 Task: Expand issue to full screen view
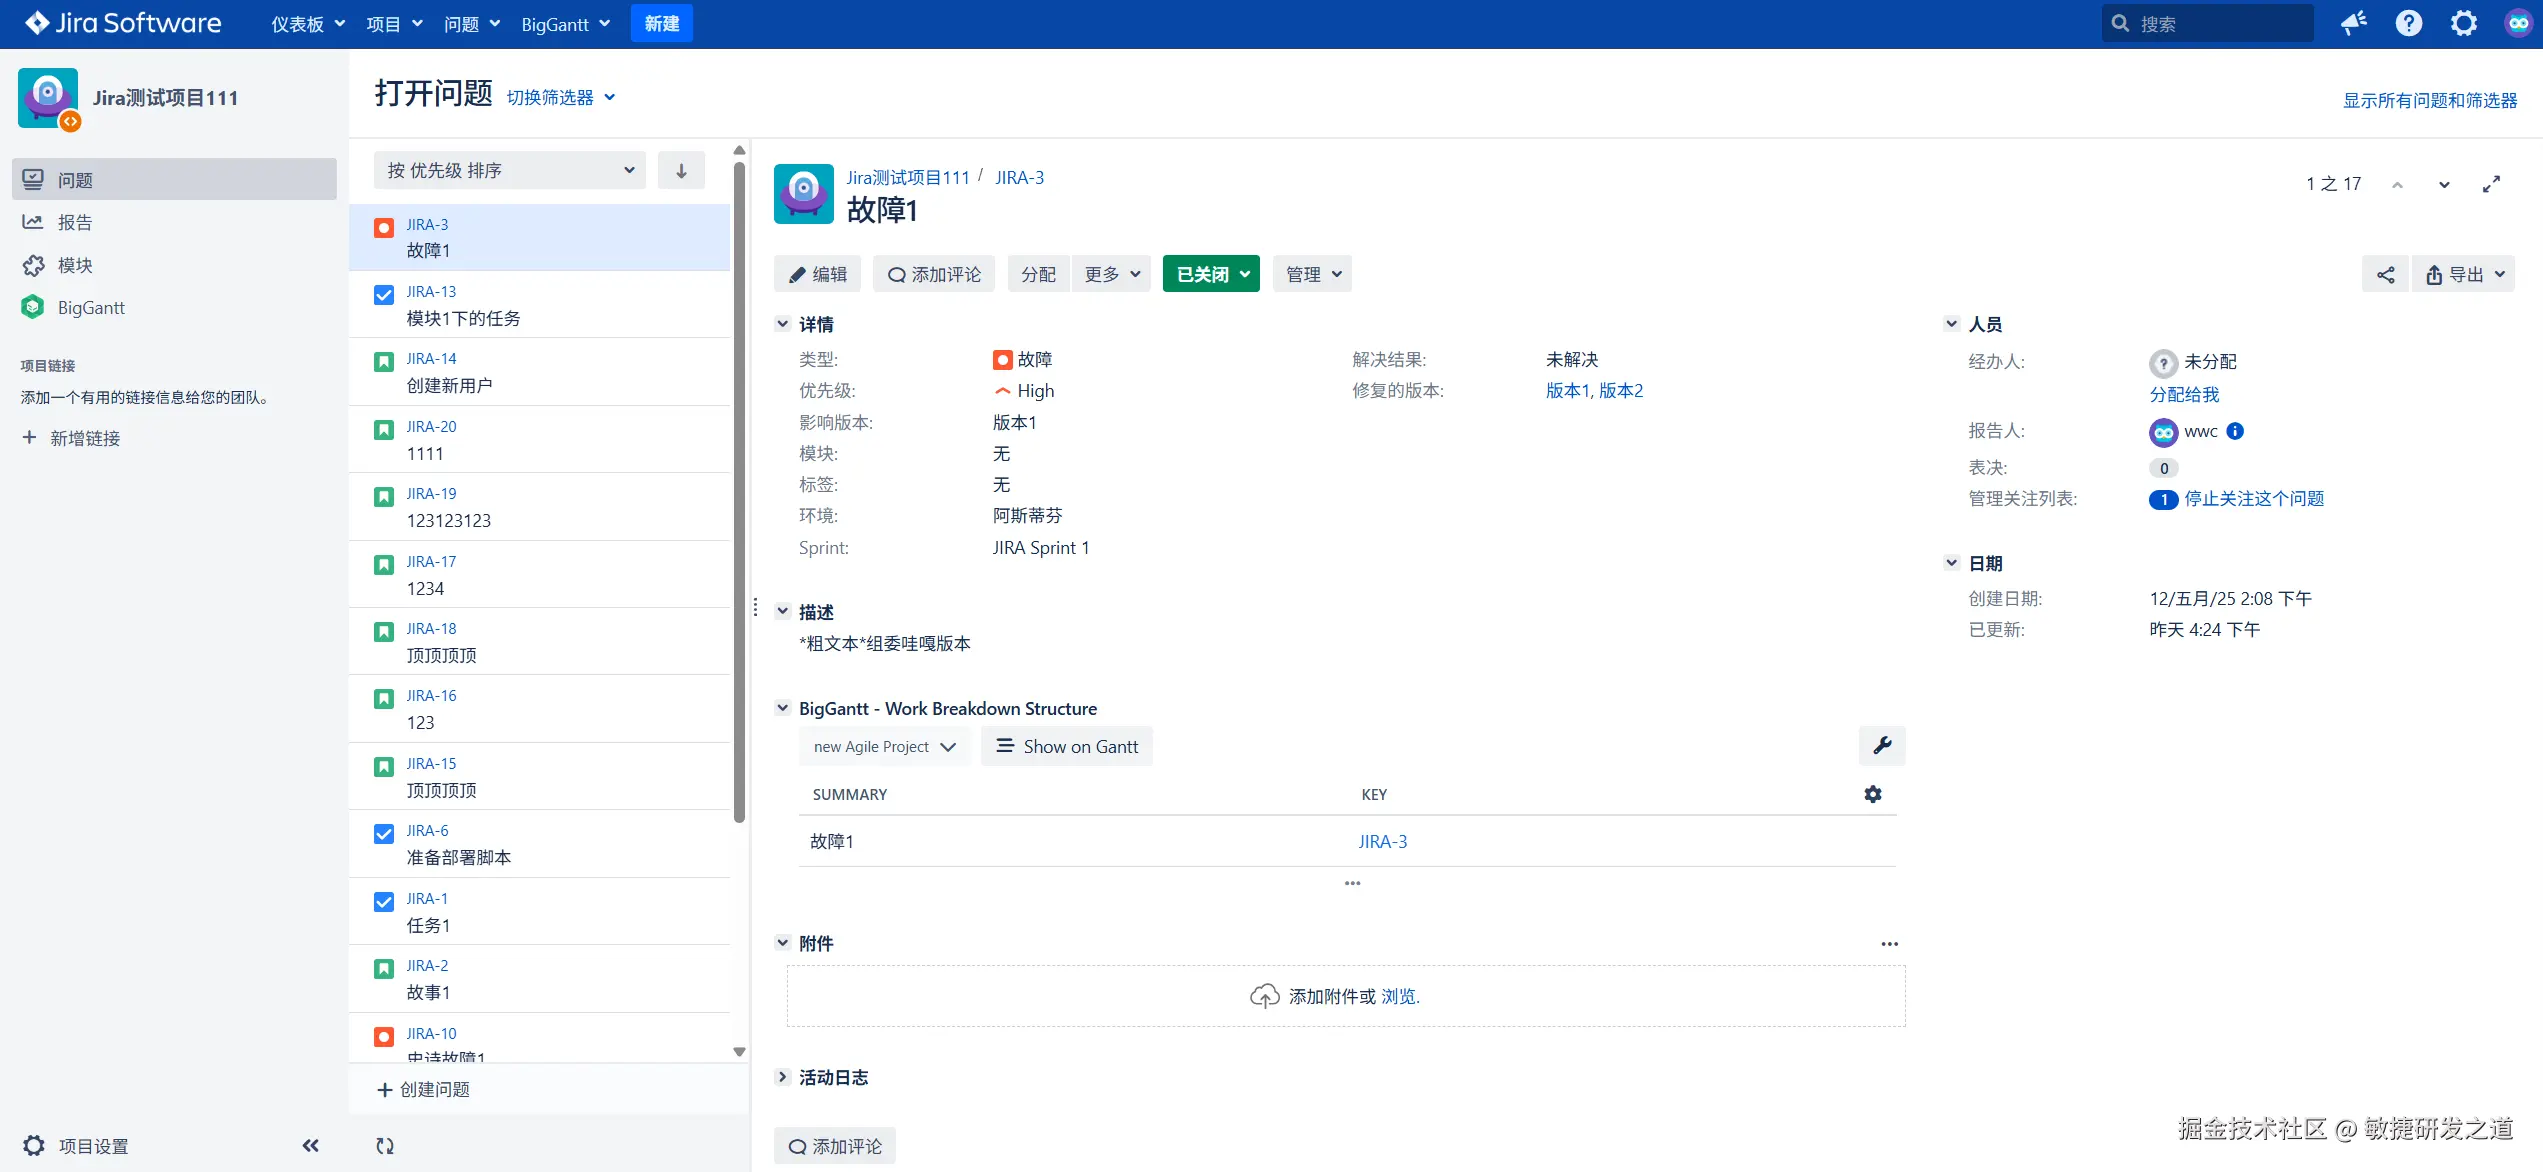click(2491, 184)
